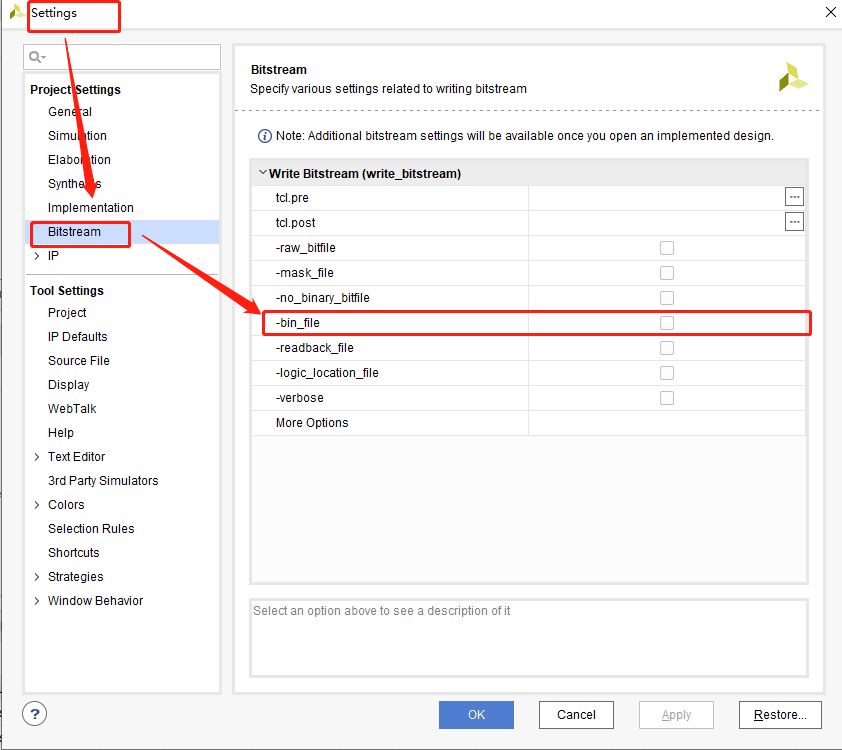842x750 pixels.
Task: Enable the -raw_bitfile checkbox
Action: pyautogui.click(x=667, y=248)
